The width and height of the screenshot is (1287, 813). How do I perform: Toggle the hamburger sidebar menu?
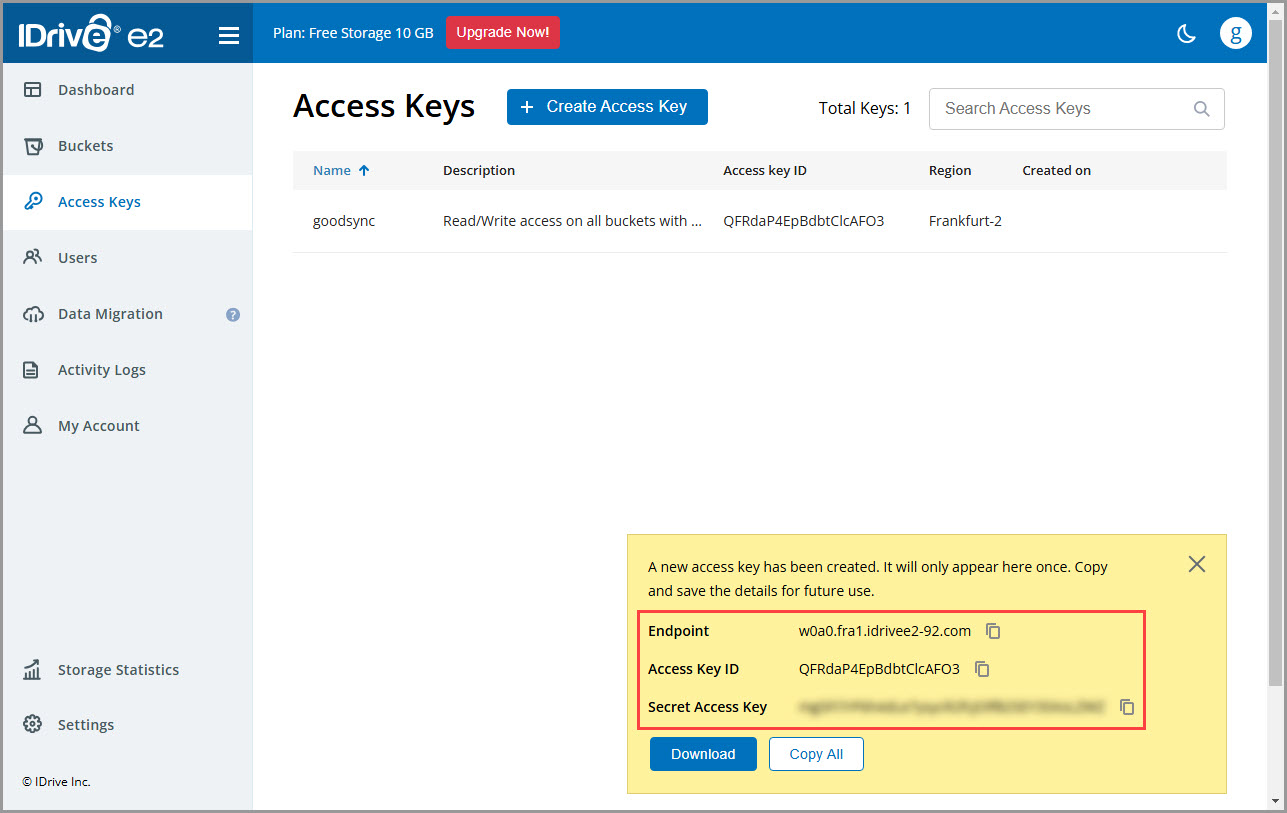click(x=229, y=36)
